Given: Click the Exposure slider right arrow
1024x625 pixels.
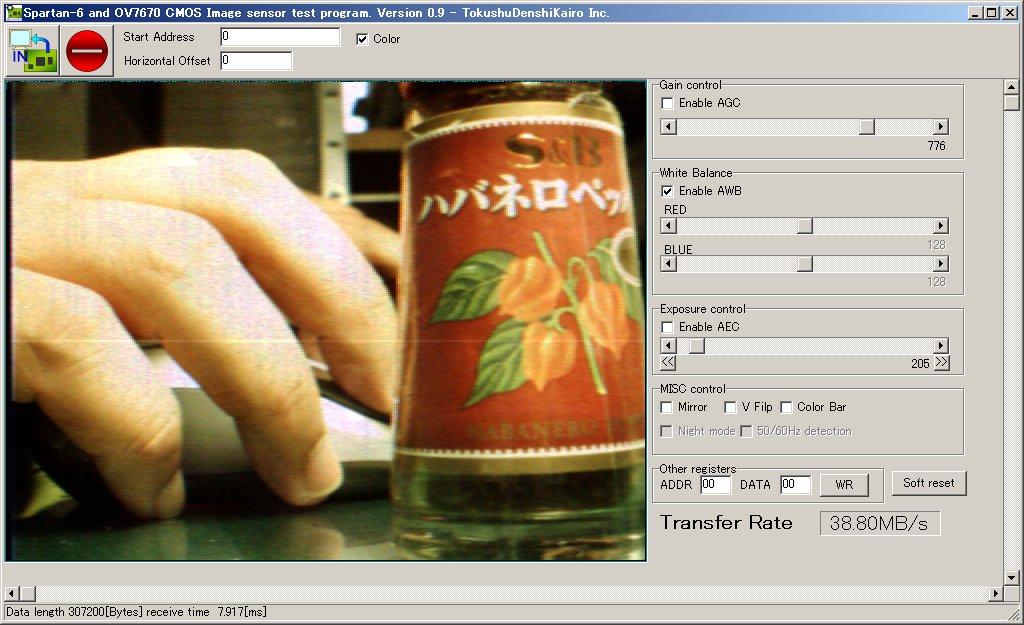Looking at the screenshot, I should [x=940, y=345].
